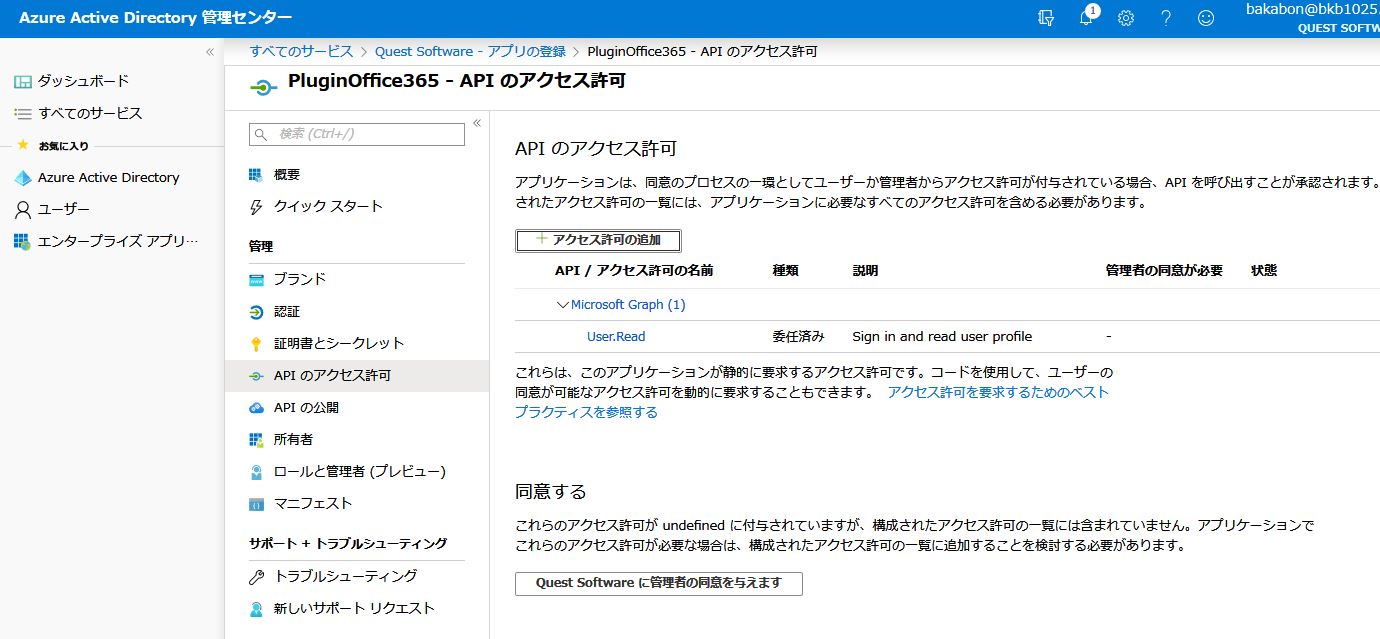Click the Owners (所有者) icon
This screenshot has height=639, width=1380.
[256, 439]
